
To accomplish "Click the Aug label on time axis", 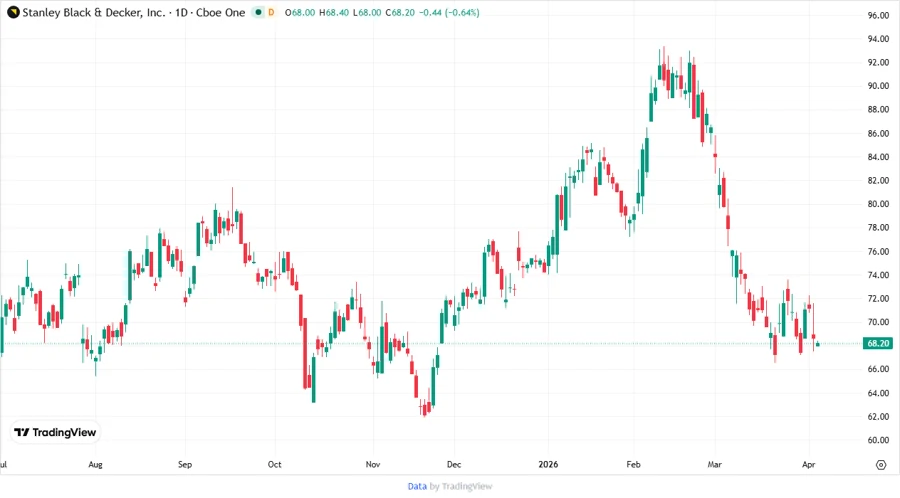I will coord(95,465).
